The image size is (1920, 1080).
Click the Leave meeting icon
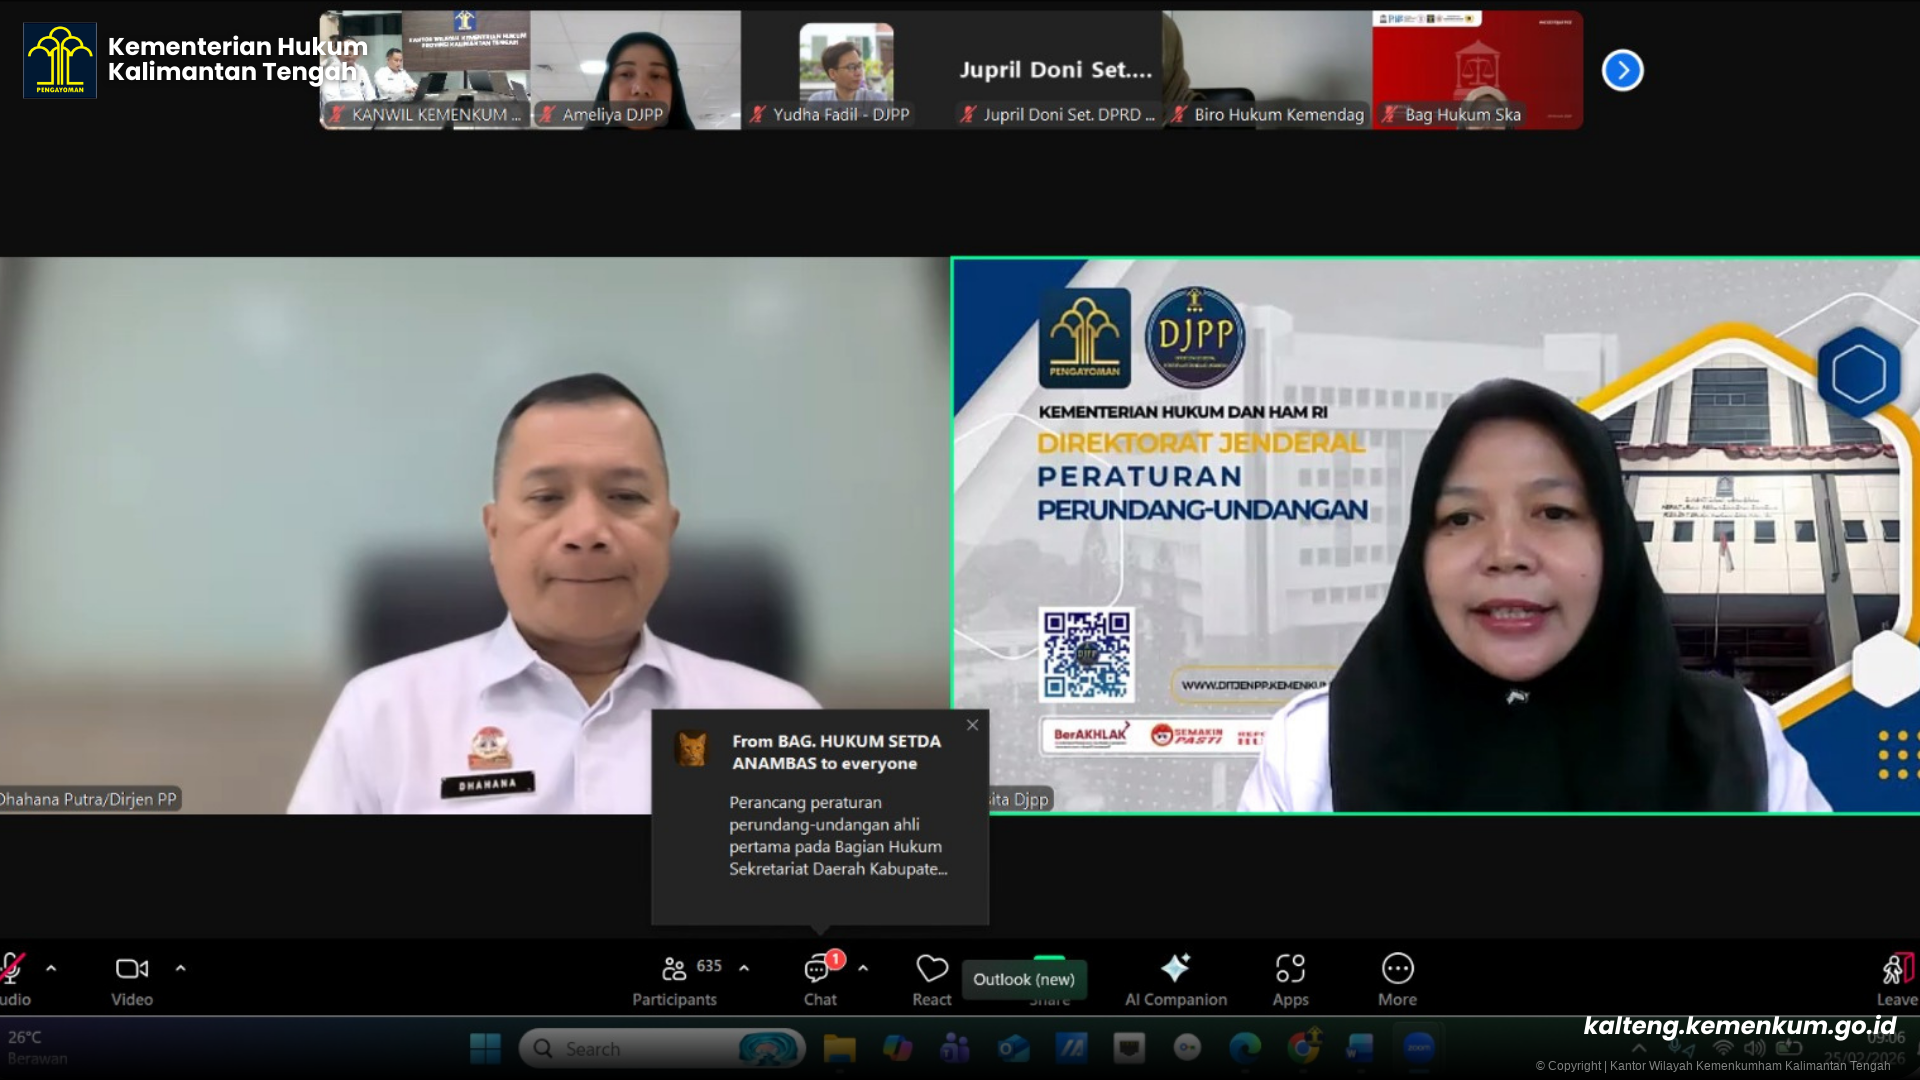click(1895, 969)
